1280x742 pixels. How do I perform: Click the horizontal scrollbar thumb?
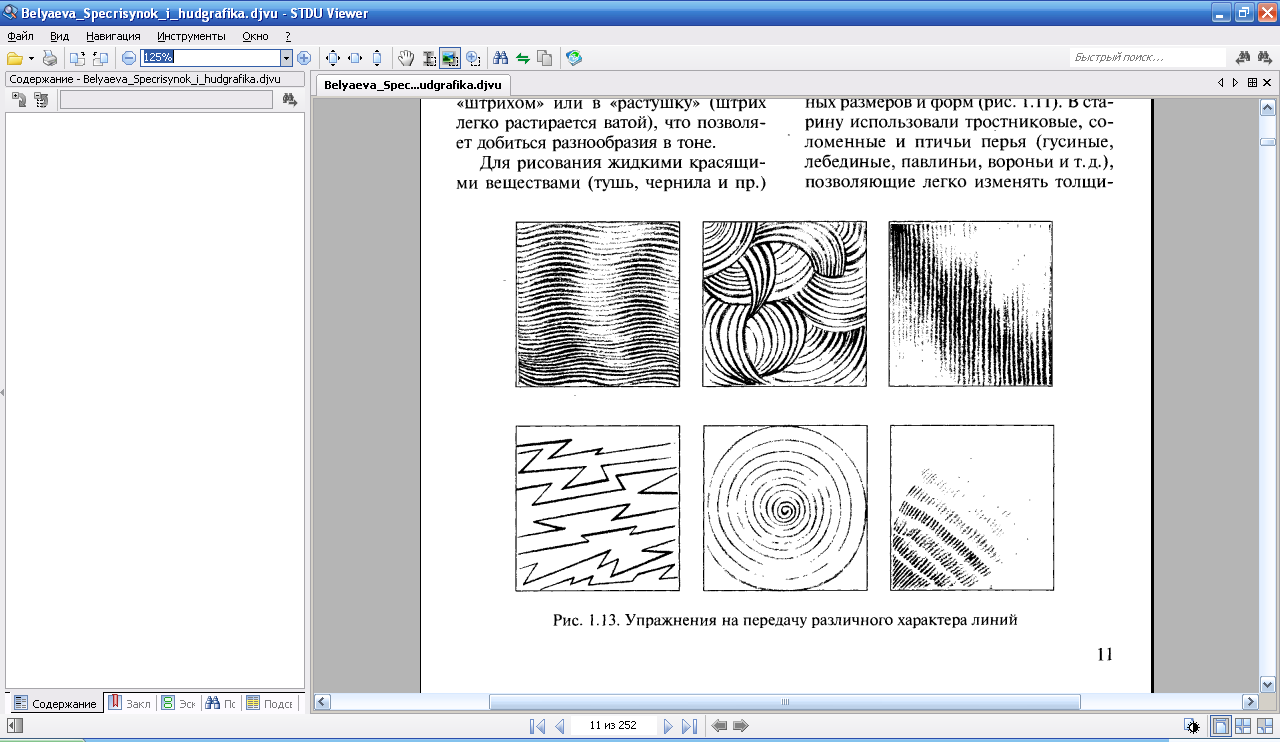point(785,702)
